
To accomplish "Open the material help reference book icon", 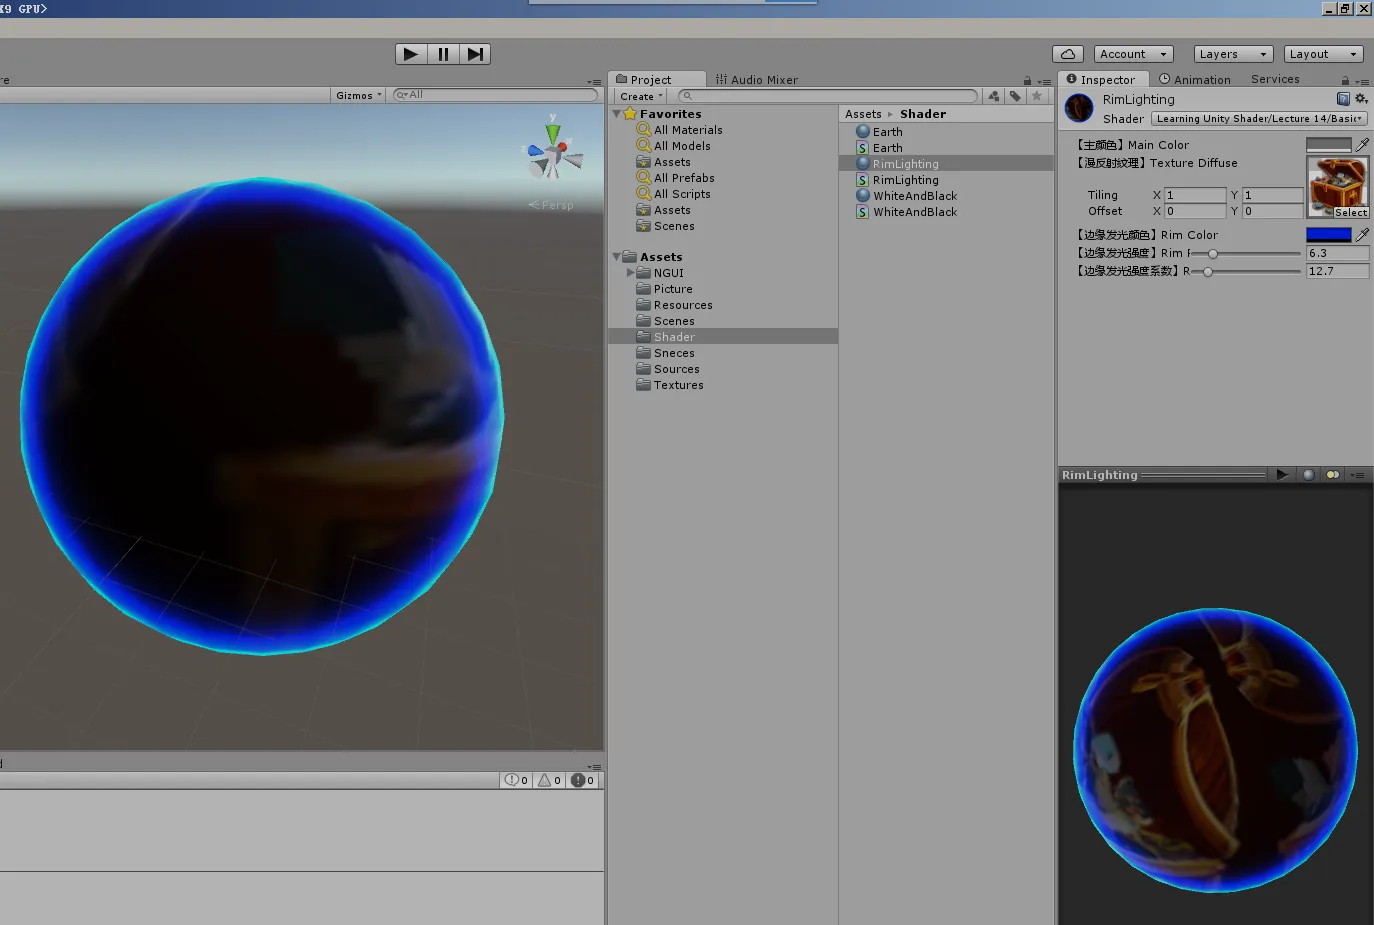I will [1343, 98].
